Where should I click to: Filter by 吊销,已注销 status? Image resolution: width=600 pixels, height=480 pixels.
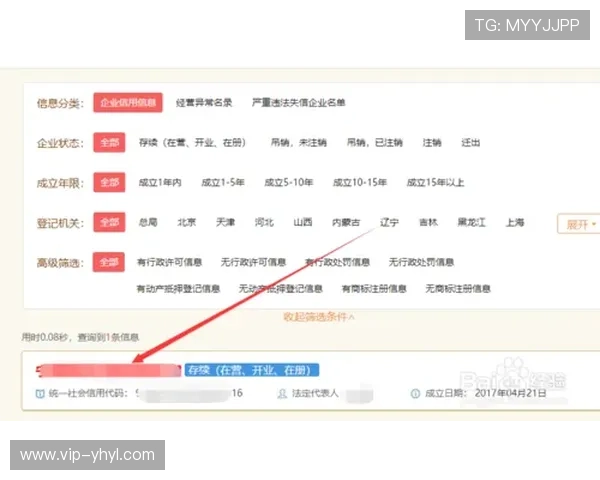point(375,143)
